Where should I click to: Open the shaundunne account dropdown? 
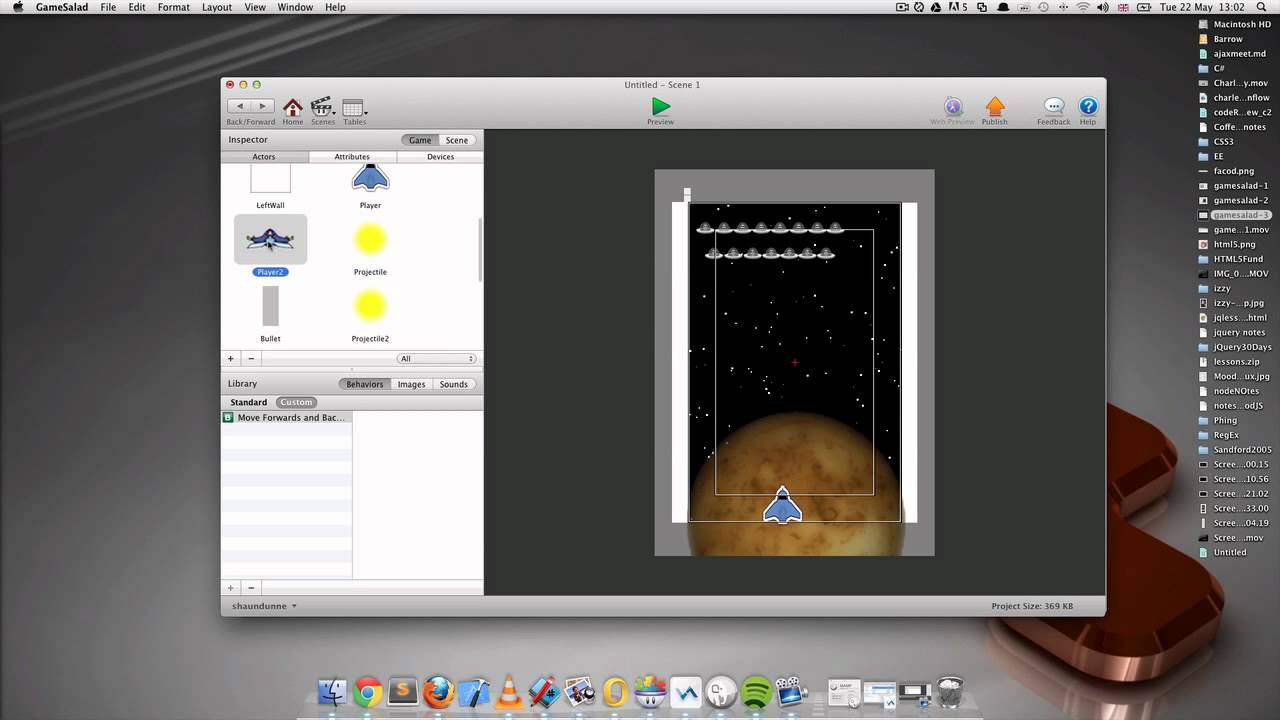[264, 606]
